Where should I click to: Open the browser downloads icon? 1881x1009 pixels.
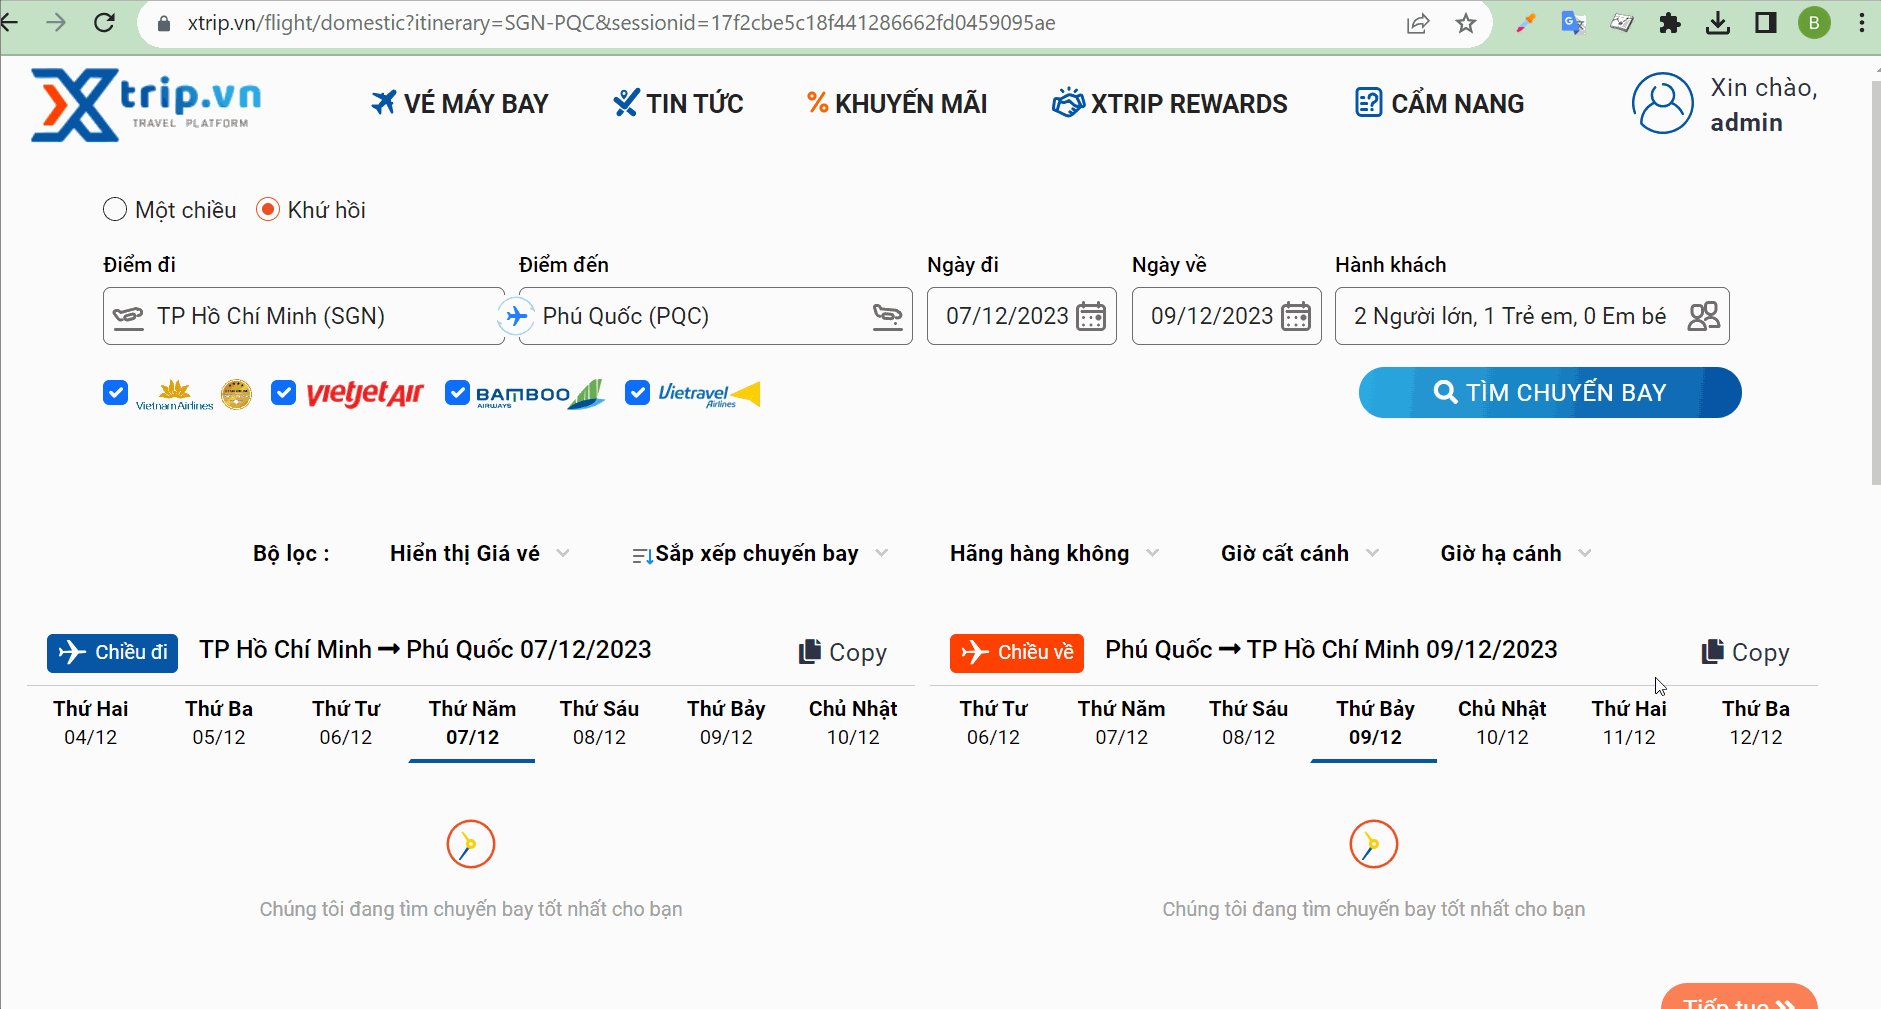[x=1717, y=22]
